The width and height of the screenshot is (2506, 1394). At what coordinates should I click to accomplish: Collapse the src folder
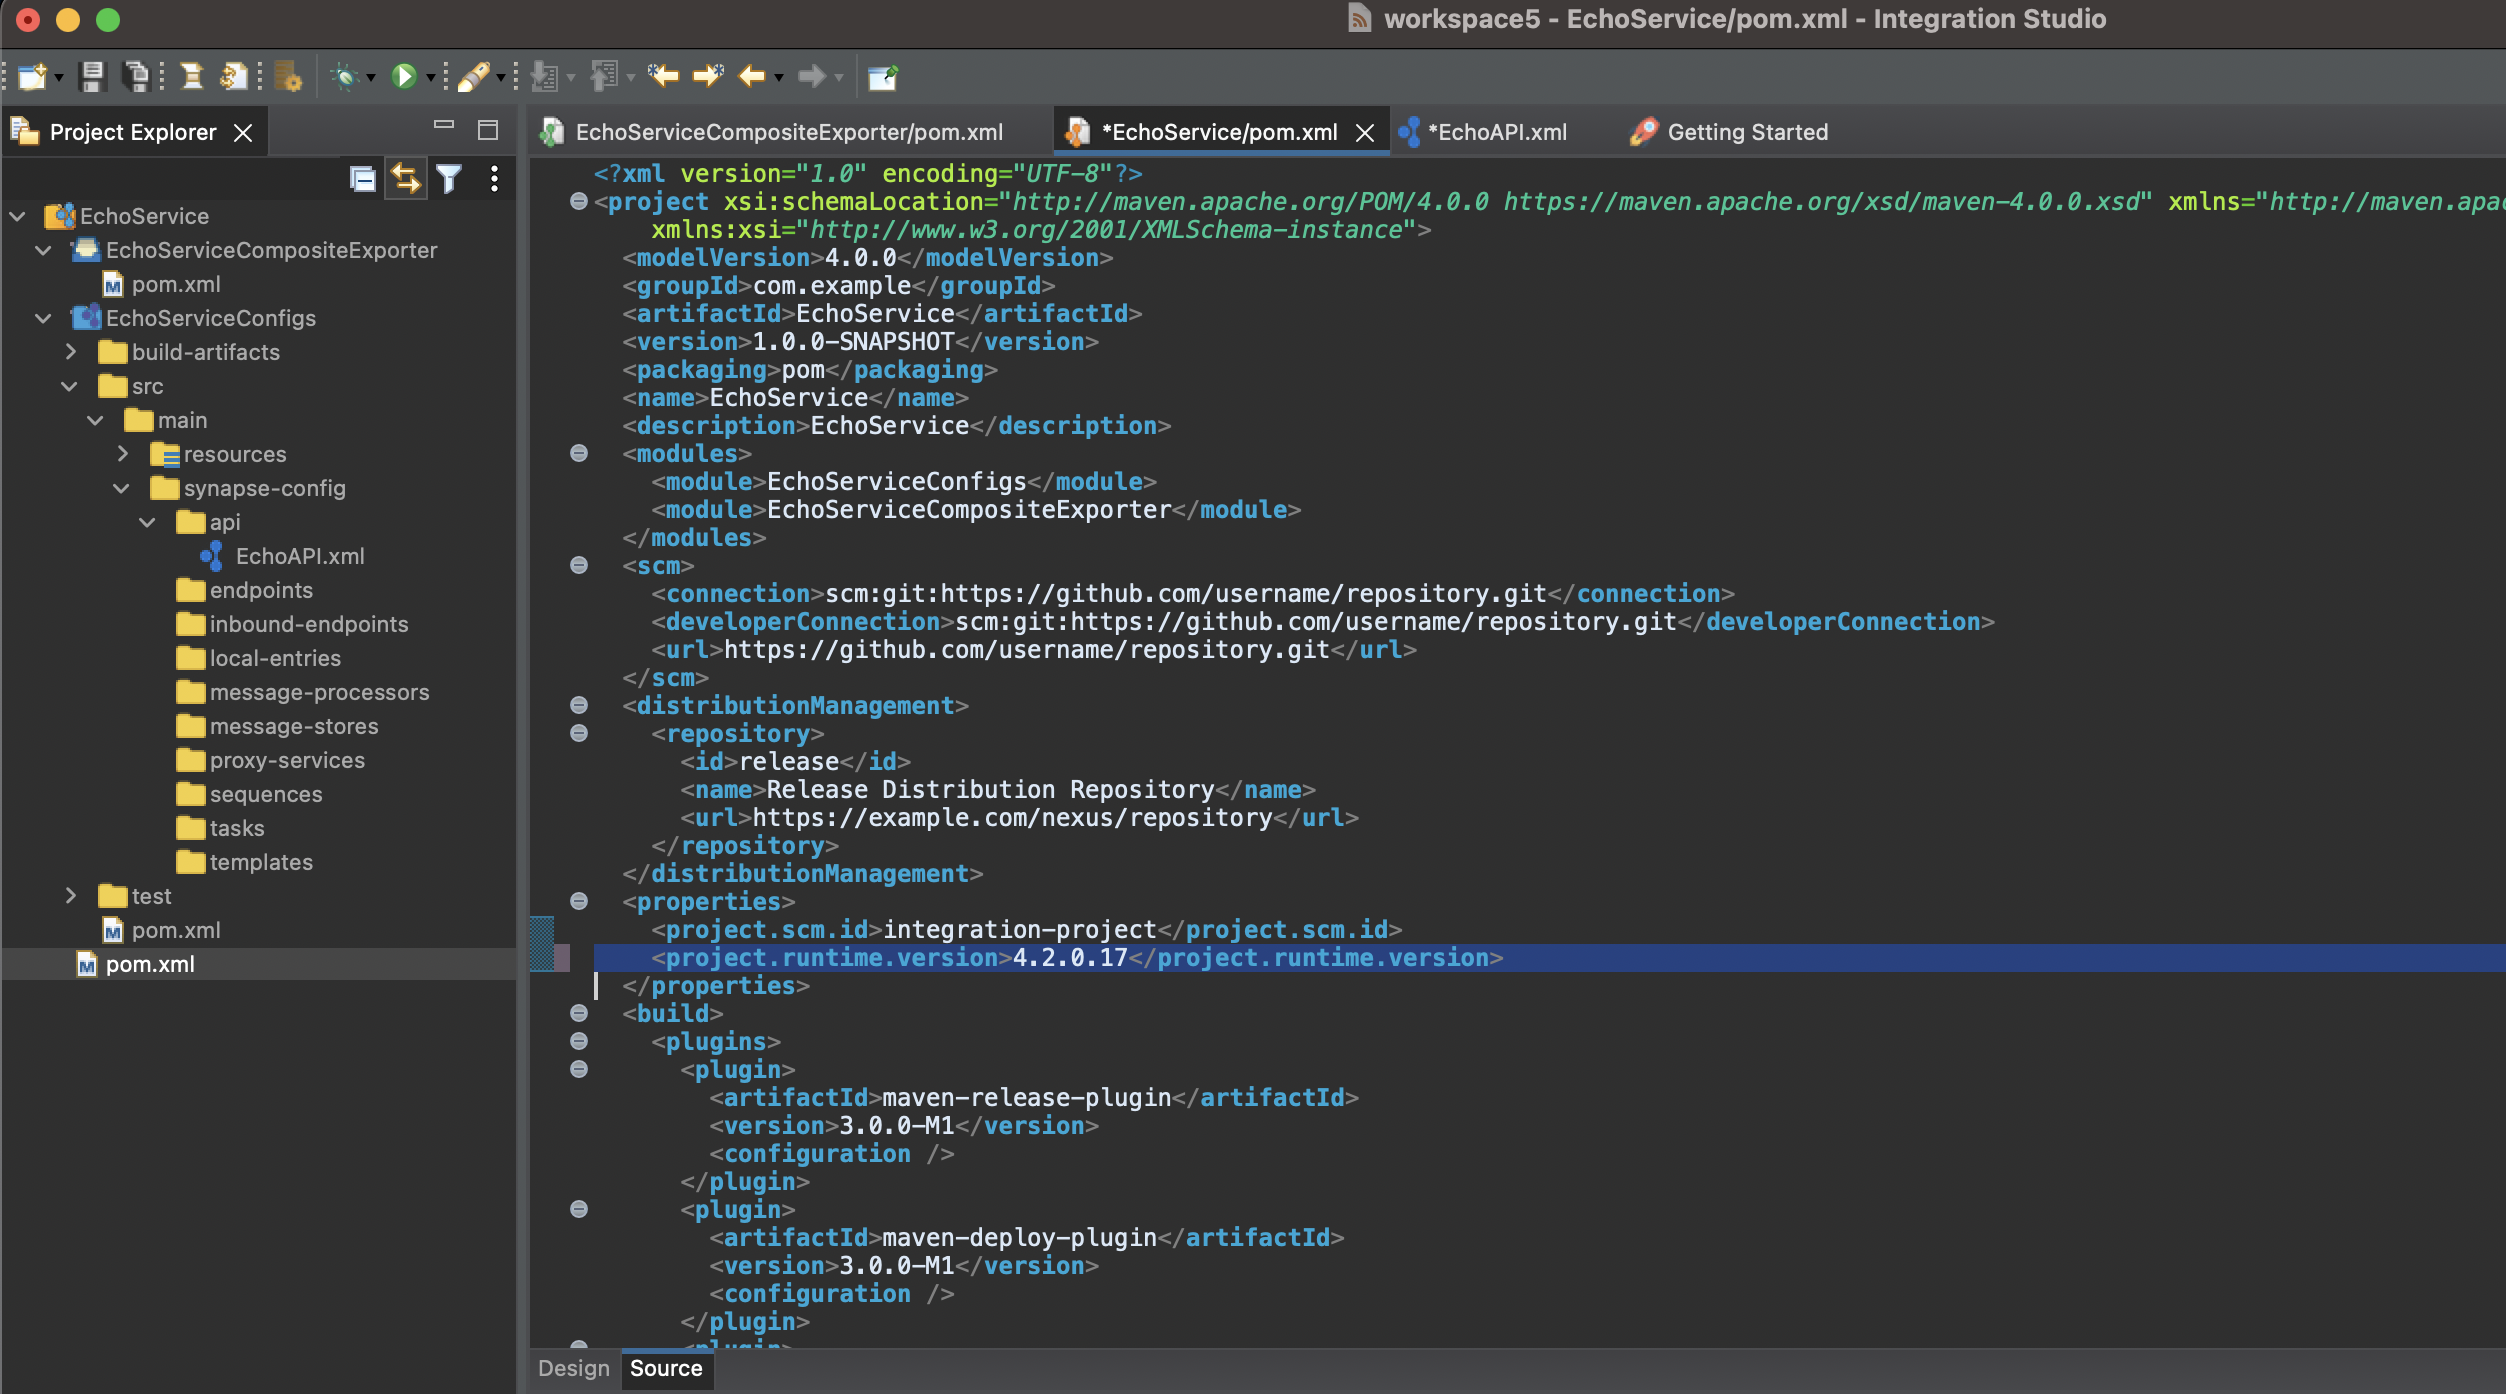[70, 386]
